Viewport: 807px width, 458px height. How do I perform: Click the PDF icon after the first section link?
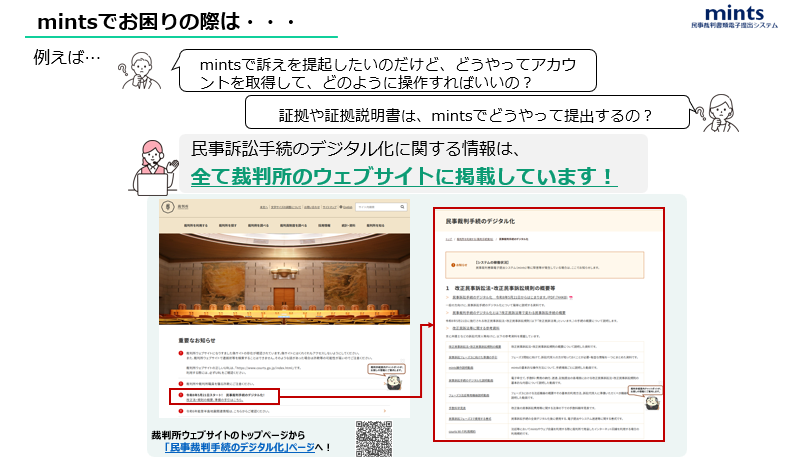[x=571, y=297]
